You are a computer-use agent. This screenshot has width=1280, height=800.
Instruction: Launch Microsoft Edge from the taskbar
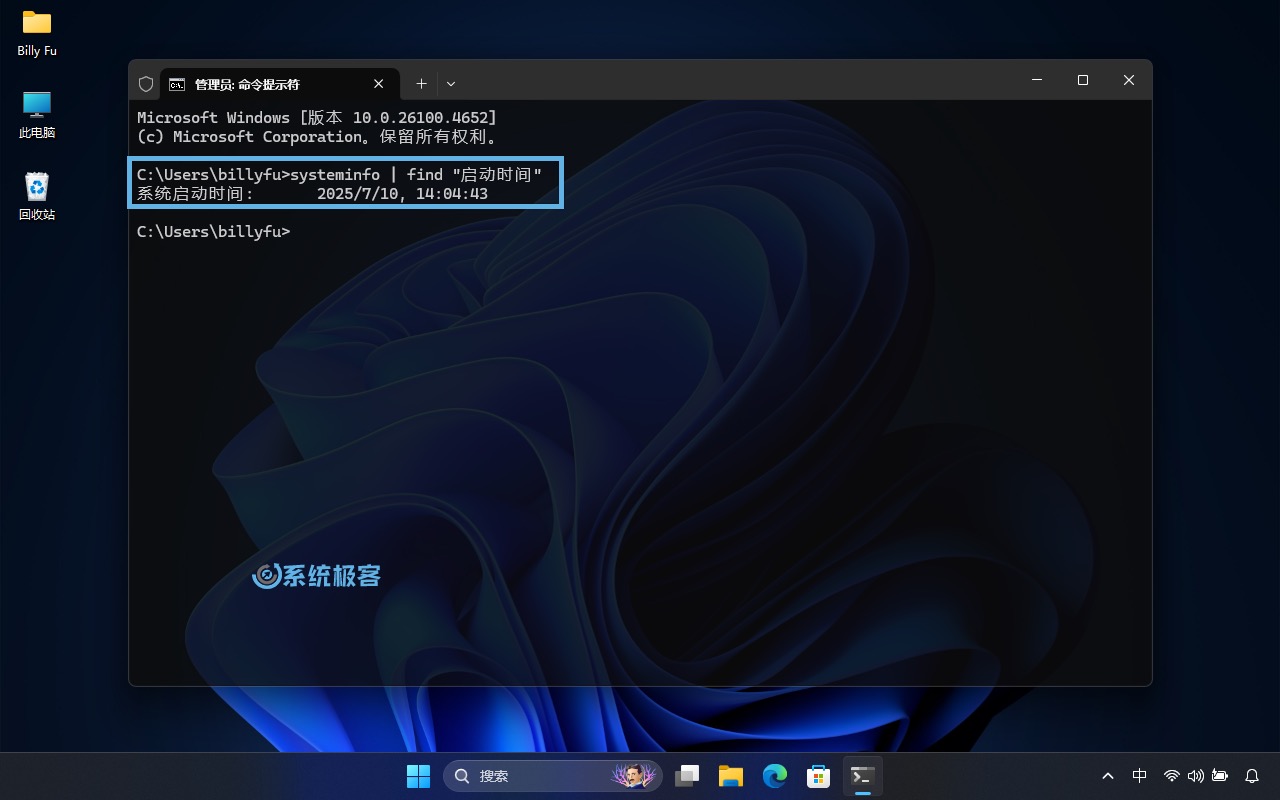click(775, 776)
